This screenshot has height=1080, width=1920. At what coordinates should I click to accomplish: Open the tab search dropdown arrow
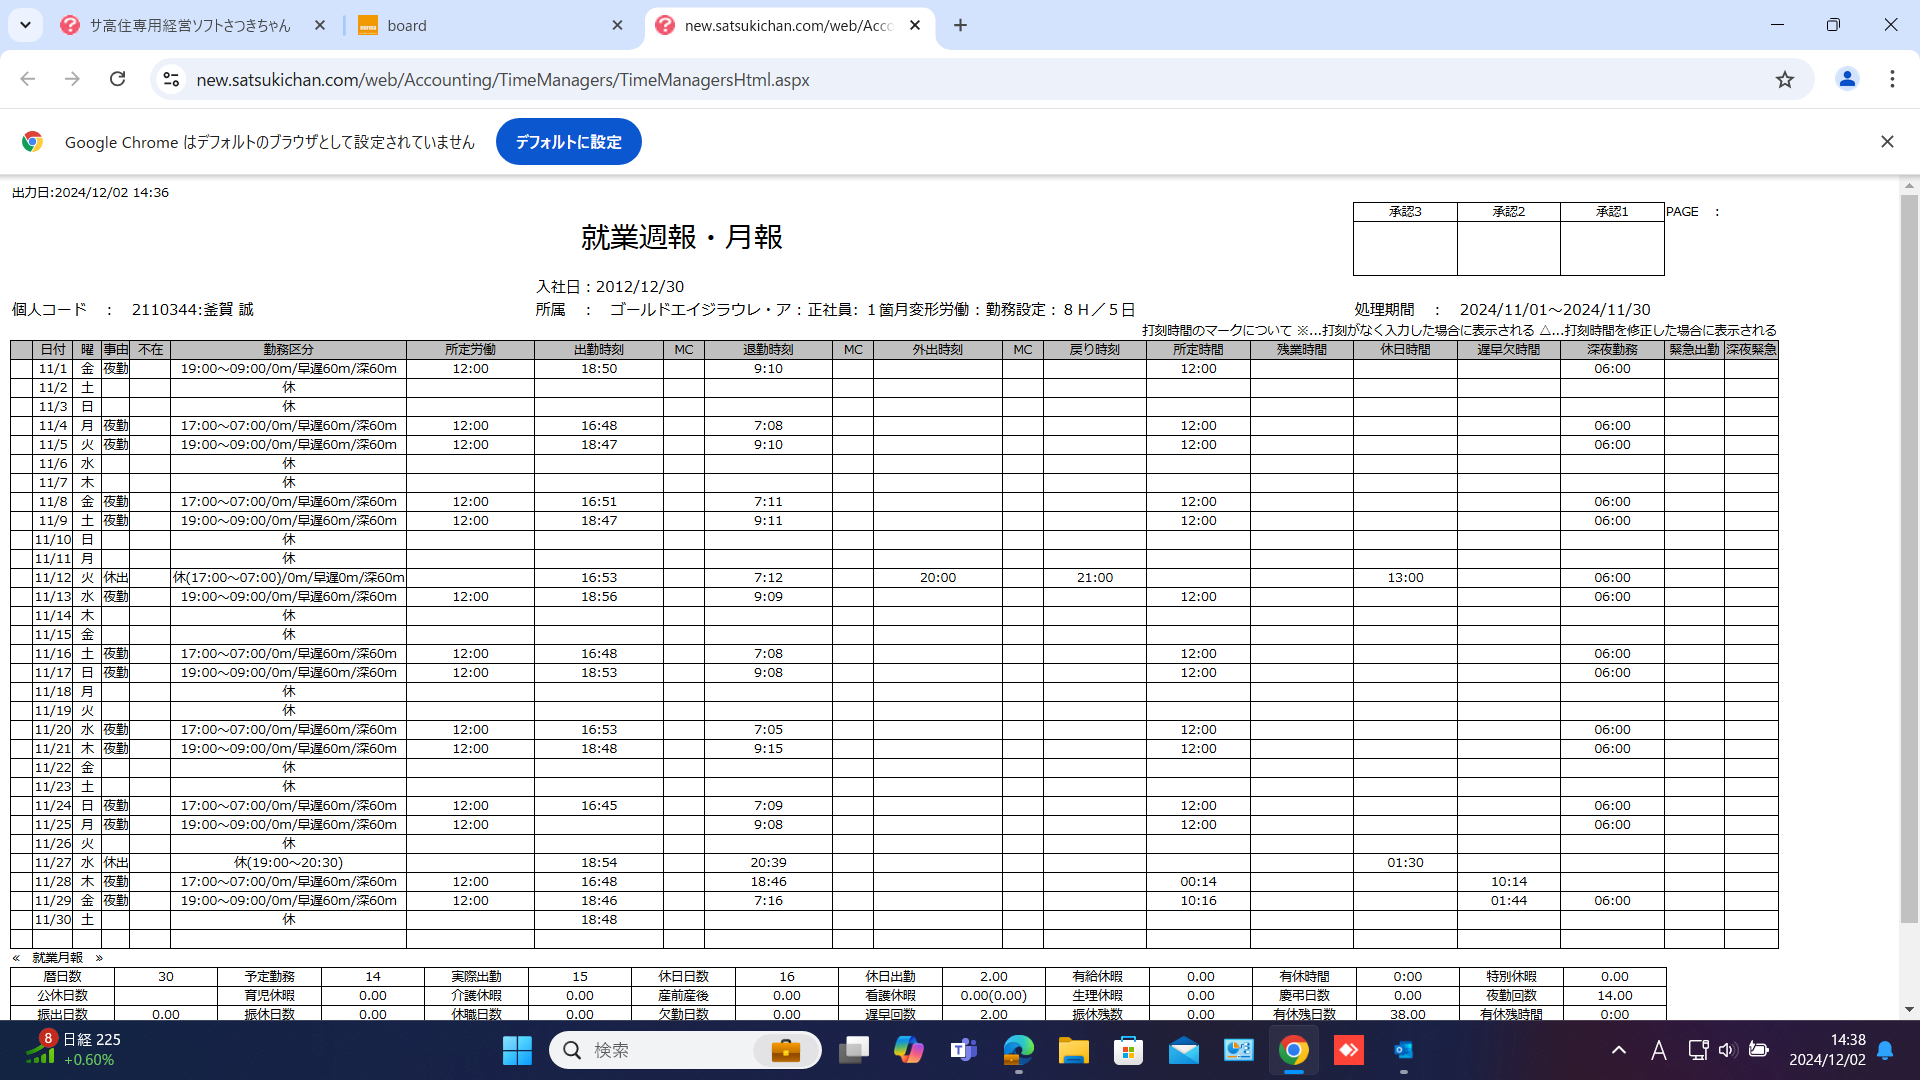(25, 25)
